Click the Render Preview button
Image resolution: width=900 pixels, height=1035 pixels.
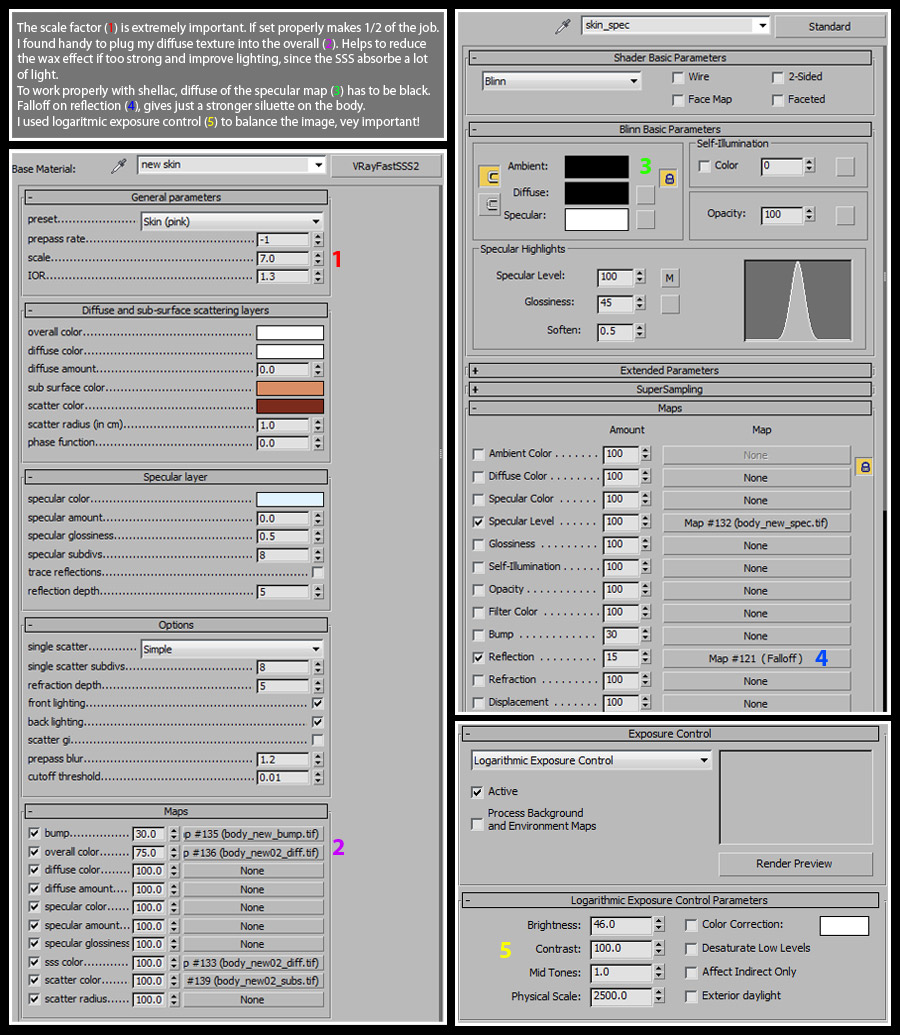coord(794,863)
